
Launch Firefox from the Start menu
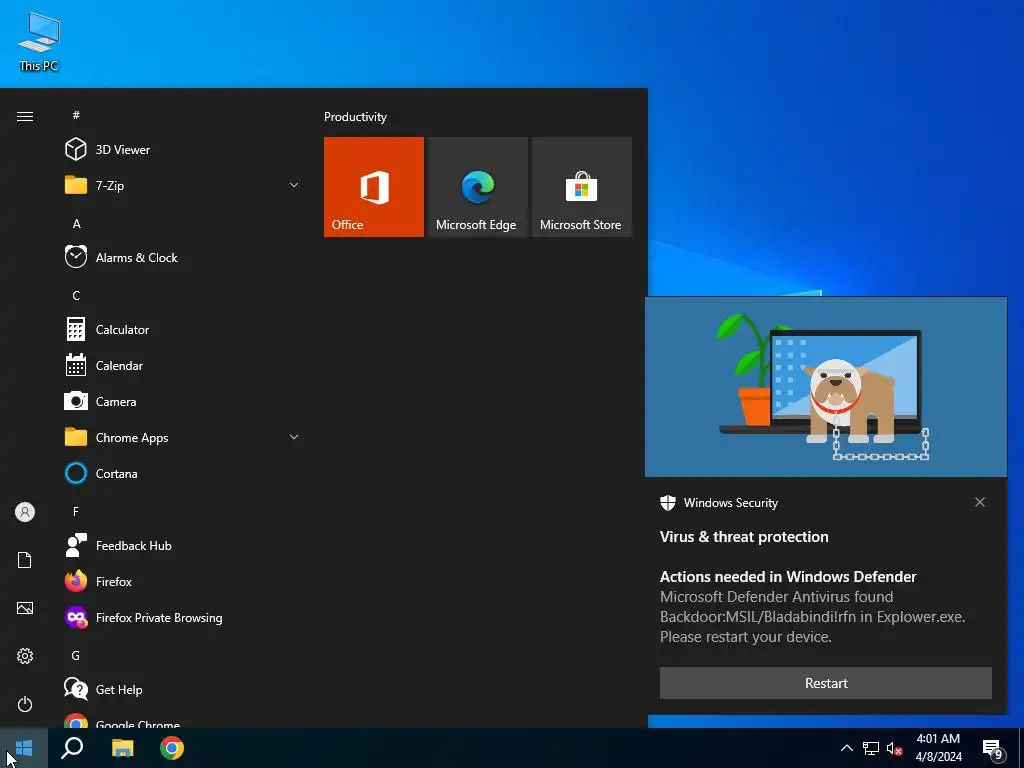coord(183,581)
